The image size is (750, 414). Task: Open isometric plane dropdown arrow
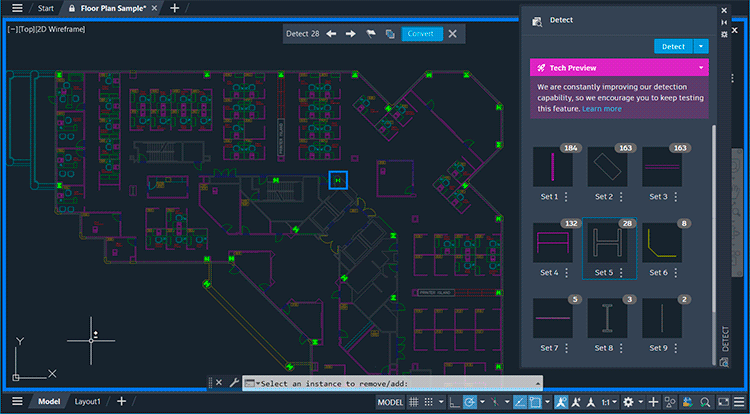pos(507,402)
